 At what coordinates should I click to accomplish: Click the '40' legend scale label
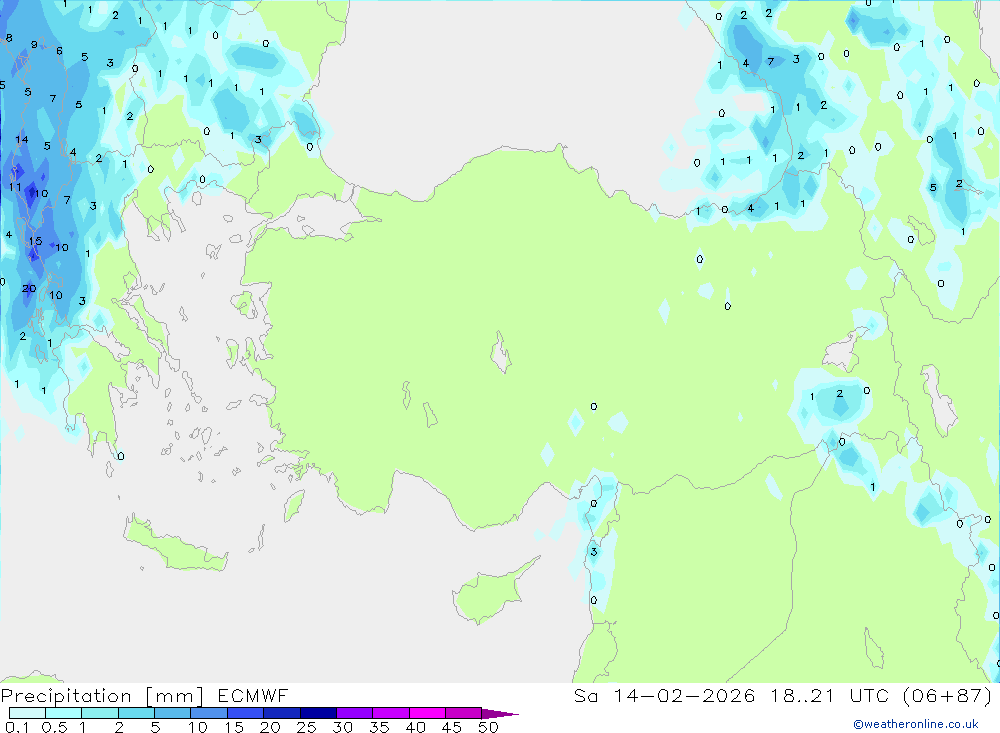415,727
